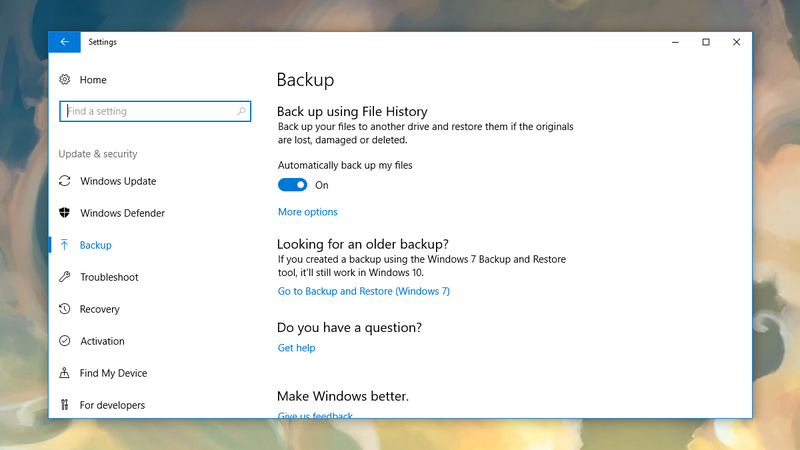Click the back arrow in title bar
The width and height of the screenshot is (800, 450).
pos(64,42)
